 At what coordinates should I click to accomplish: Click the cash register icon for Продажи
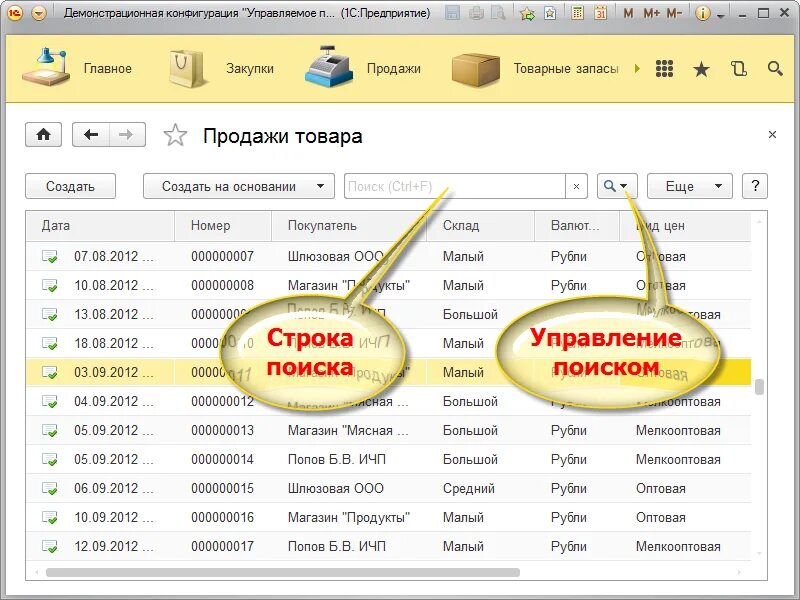pyautogui.click(x=329, y=66)
